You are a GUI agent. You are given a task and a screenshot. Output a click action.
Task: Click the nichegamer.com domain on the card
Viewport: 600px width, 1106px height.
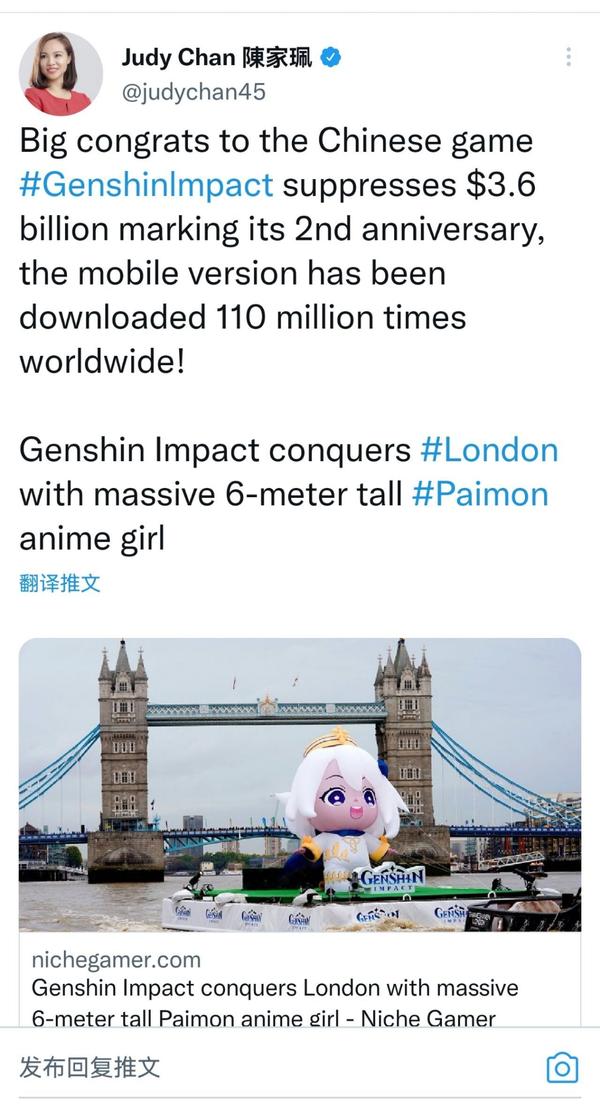[x=116, y=960]
